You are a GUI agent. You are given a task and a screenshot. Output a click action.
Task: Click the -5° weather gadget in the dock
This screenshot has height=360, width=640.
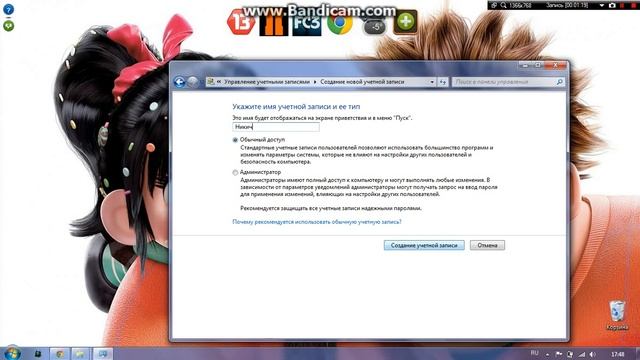[x=374, y=27]
